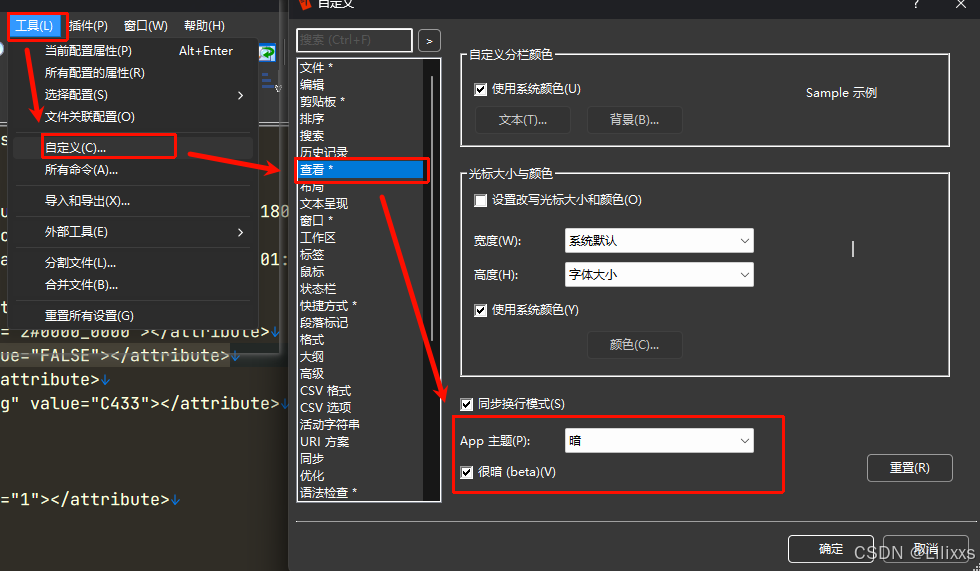Image resolution: width=980 pixels, height=571 pixels.
Task: Open the App 主题(P) dropdown
Action: (659, 440)
